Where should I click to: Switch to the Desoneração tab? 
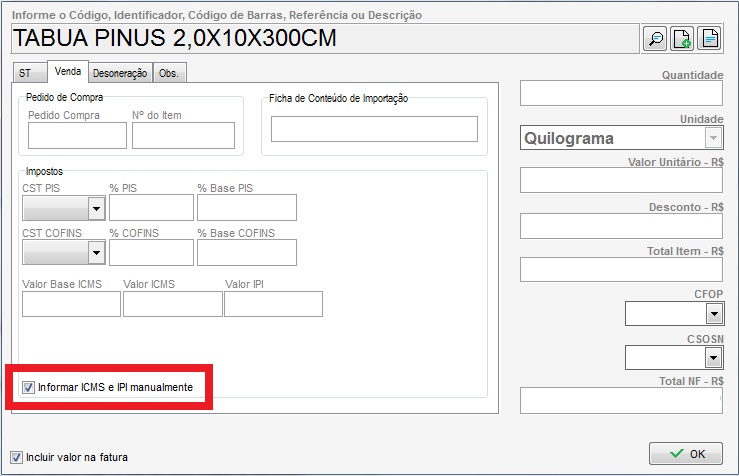tap(120, 73)
